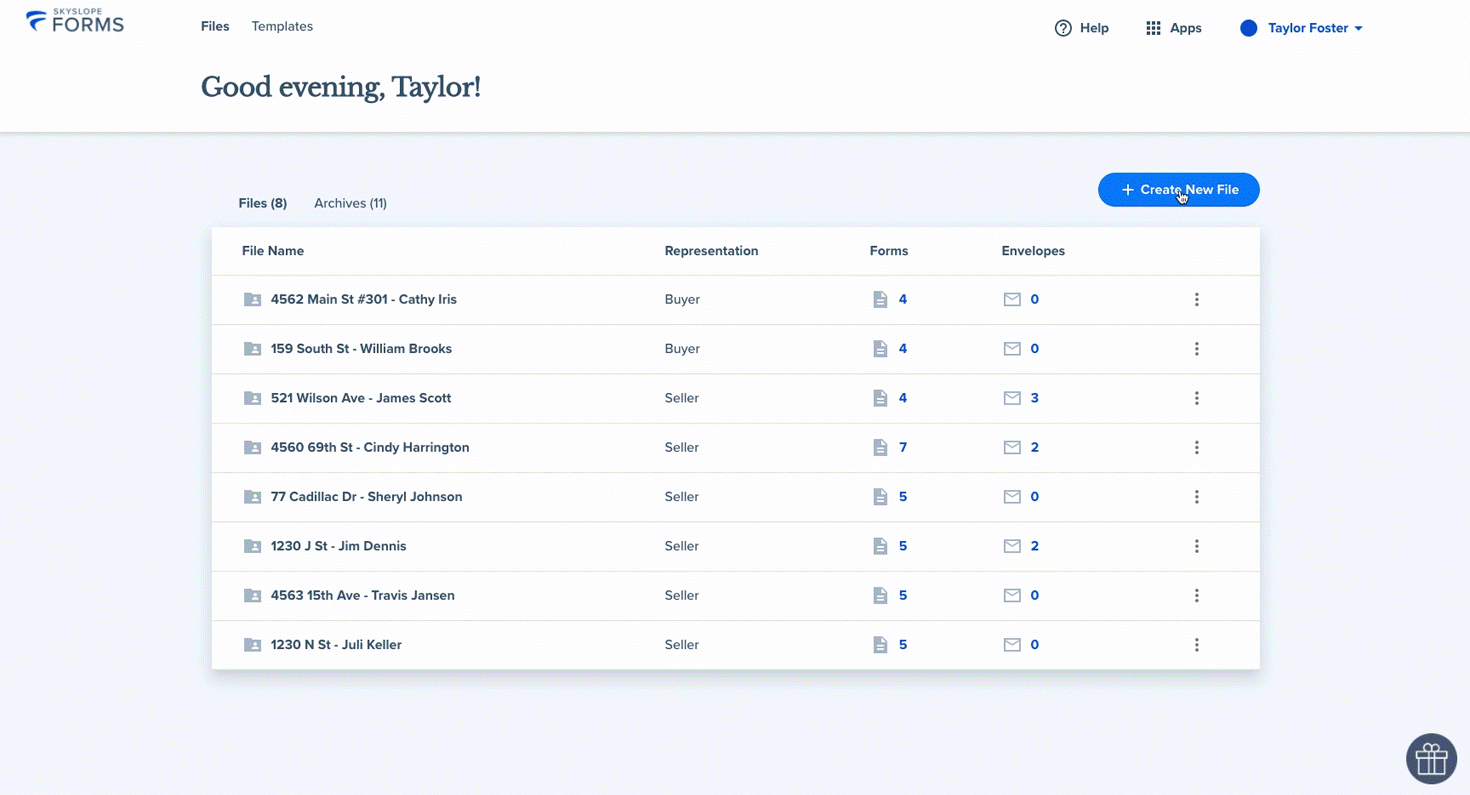Open the Apps grid icon
The width and height of the screenshot is (1470, 795).
[1153, 28]
